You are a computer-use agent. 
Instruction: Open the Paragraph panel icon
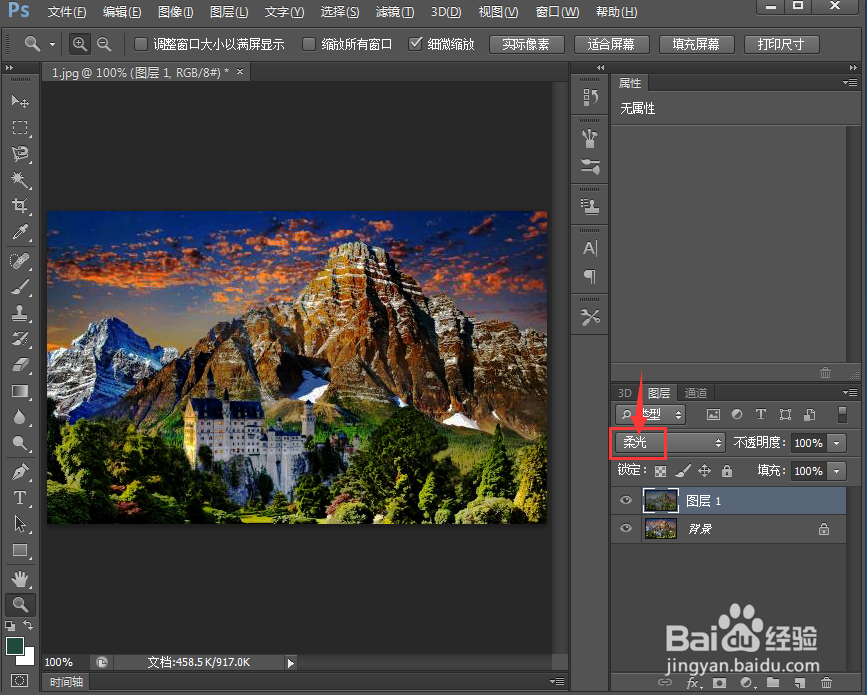point(590,276)
